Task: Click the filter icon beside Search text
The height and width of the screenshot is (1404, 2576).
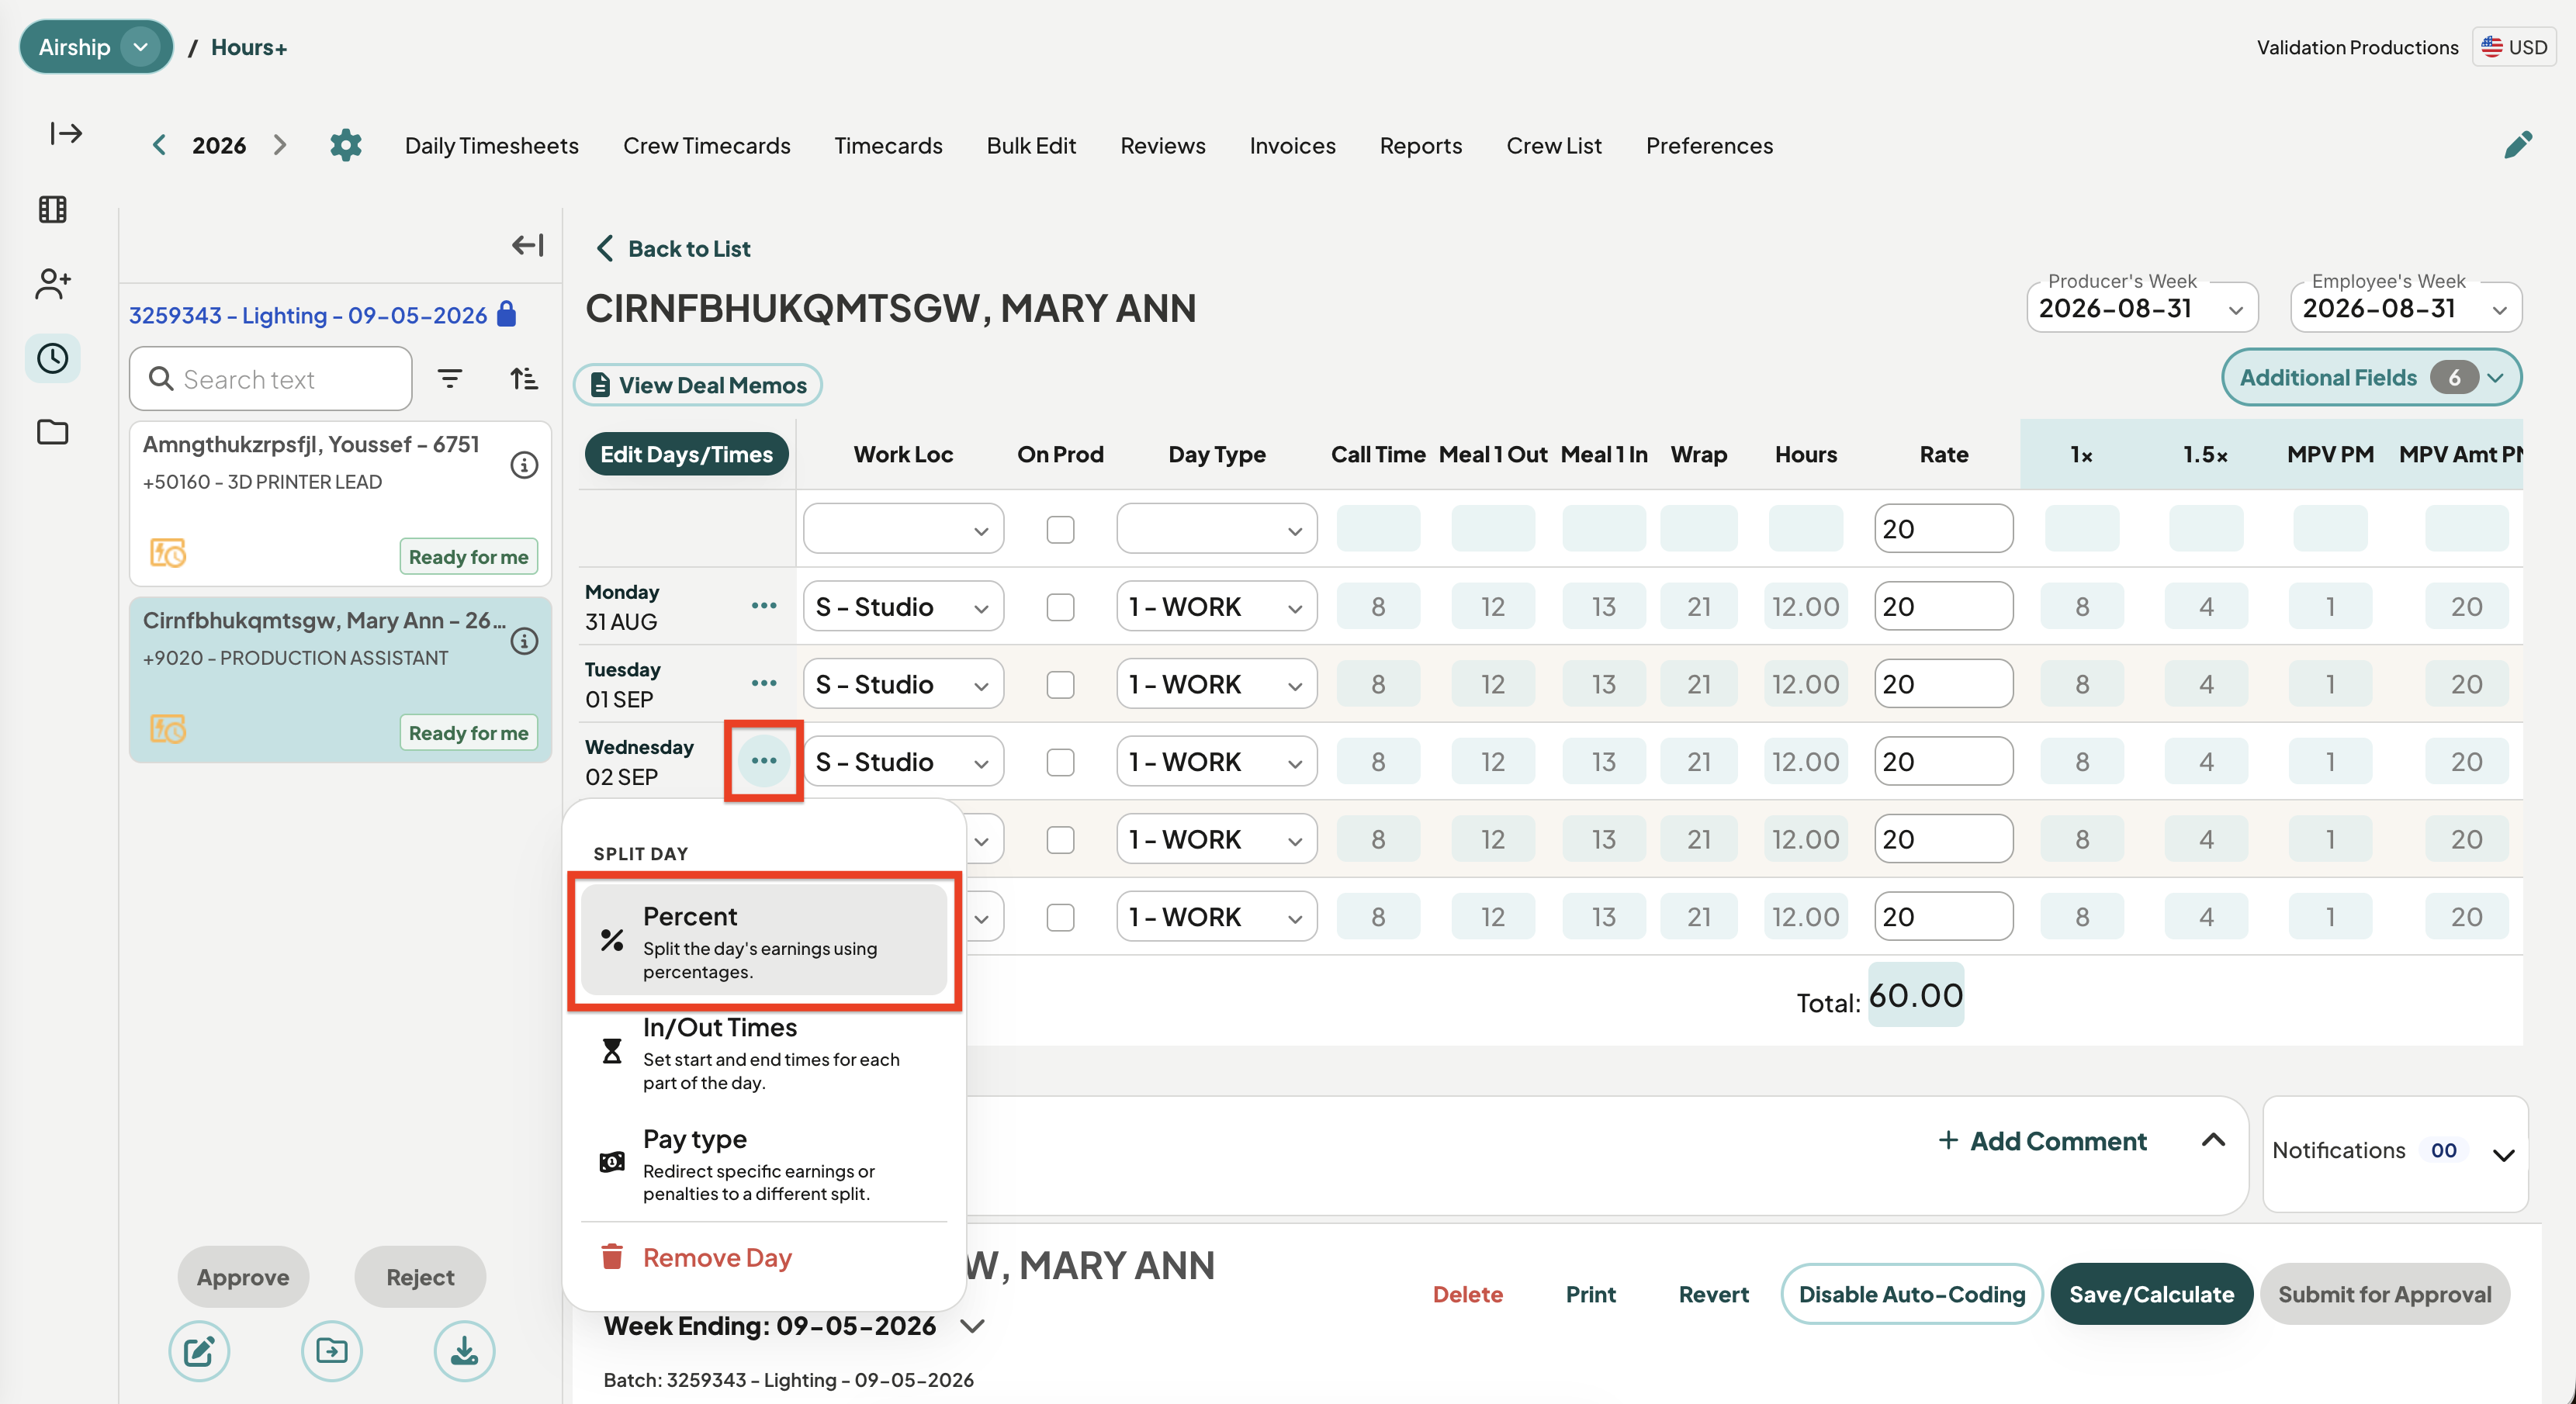Action: 450,379
